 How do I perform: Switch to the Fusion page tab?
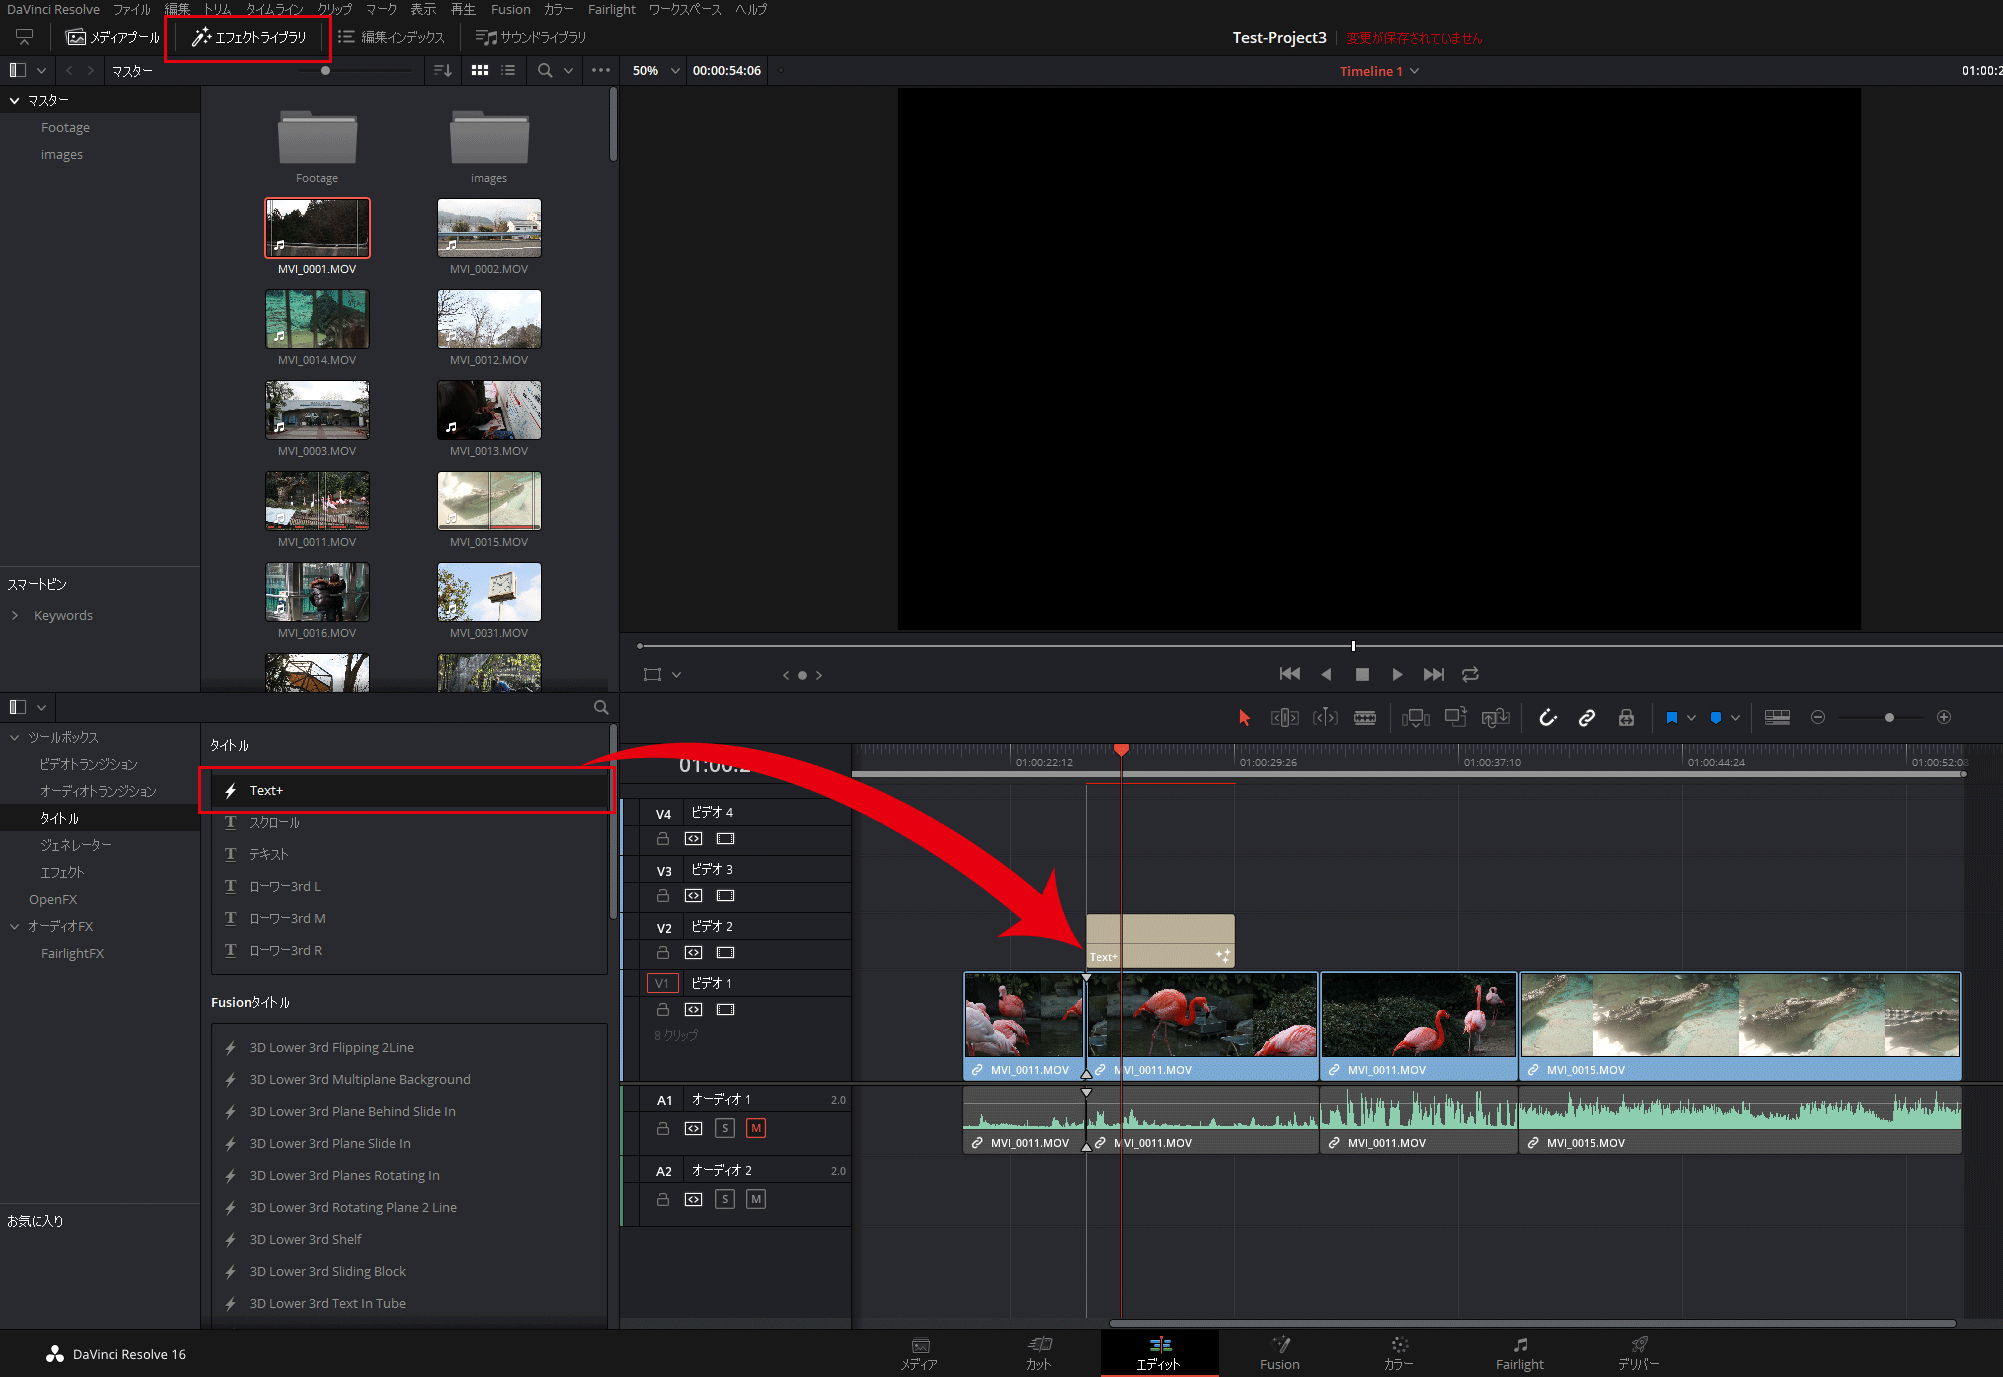click(x=1279, y=1353)
